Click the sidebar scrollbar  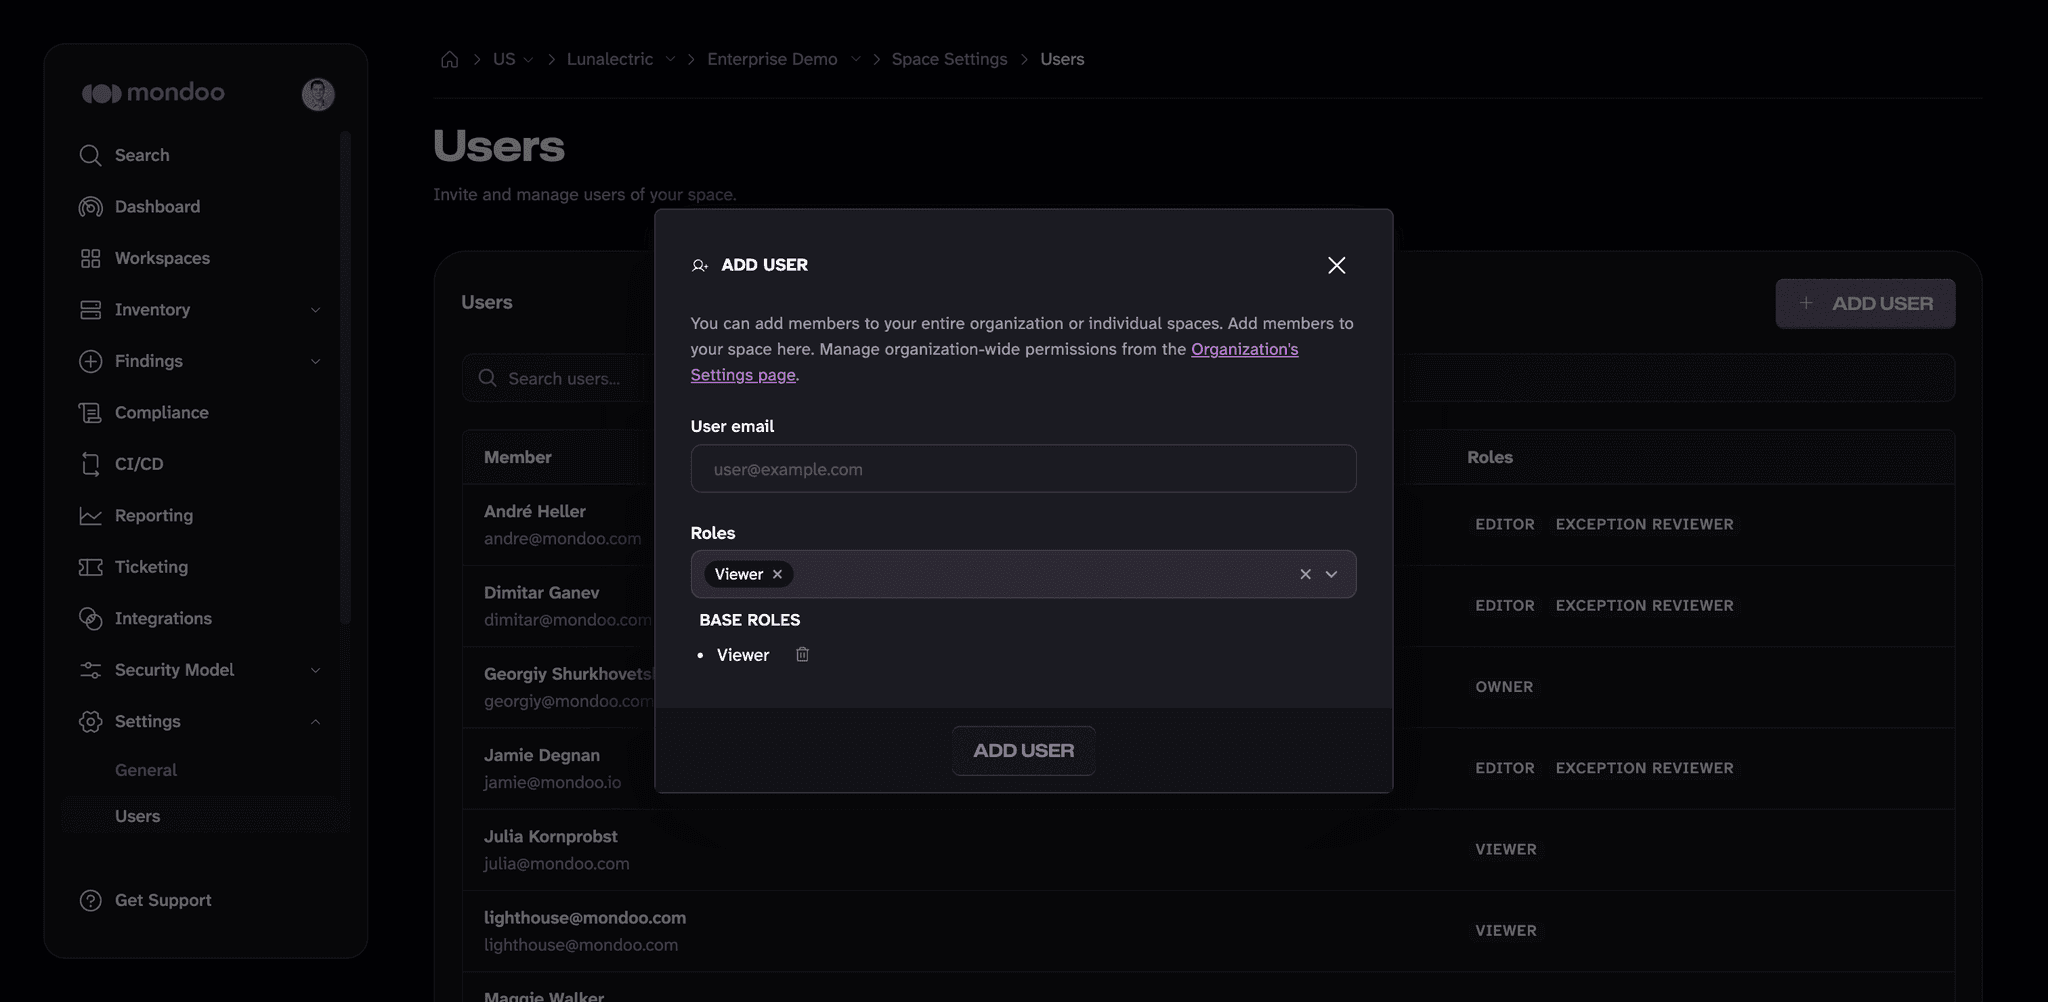coord(345,378)
